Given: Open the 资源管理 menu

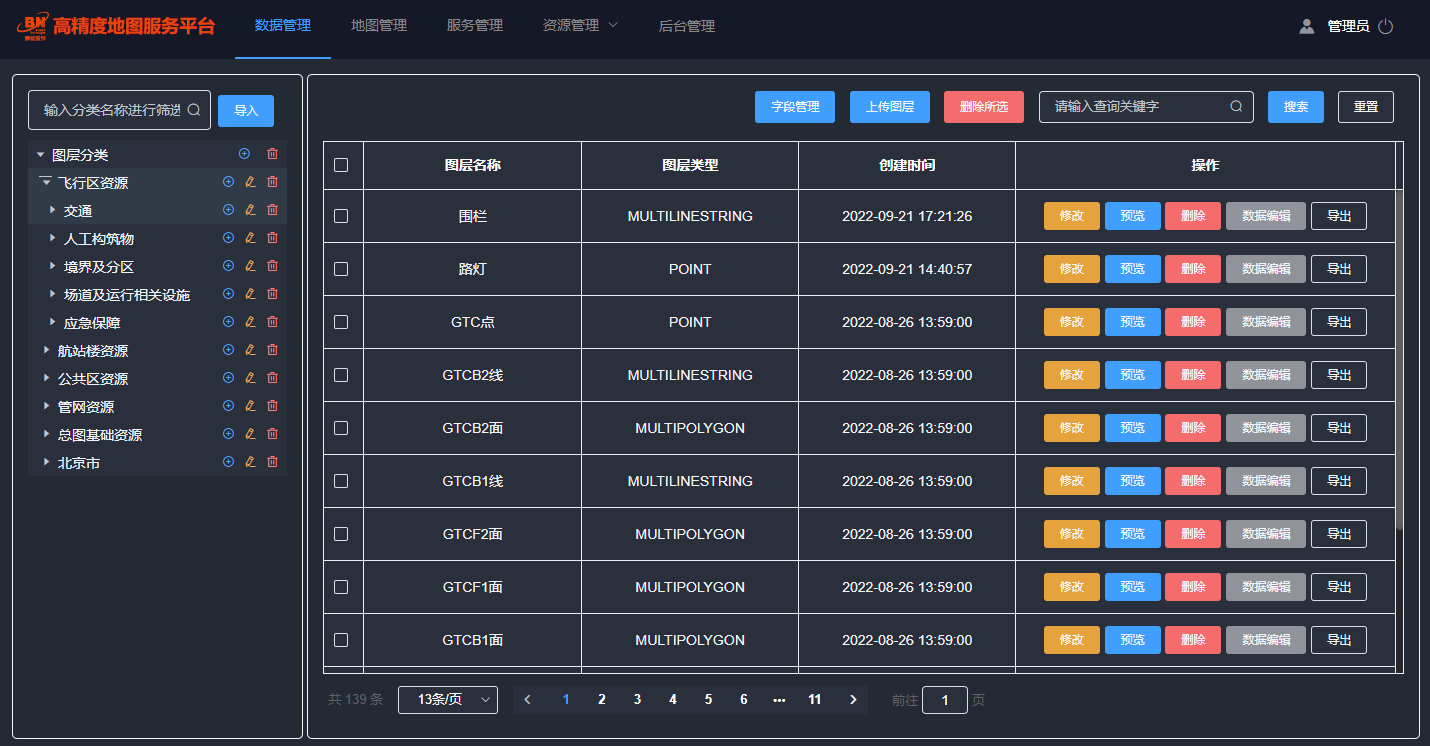Looking at the screenshot, I should pyautogui.click(x=580, y=26).
